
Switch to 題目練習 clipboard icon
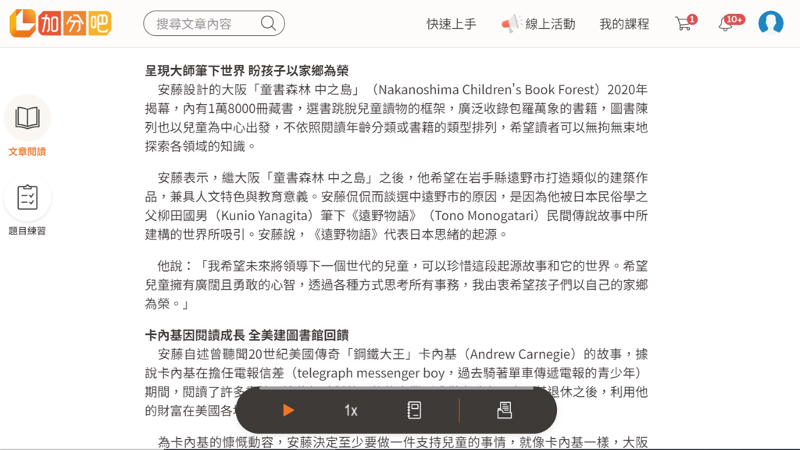pyautogui.click(x=27, y=197)
